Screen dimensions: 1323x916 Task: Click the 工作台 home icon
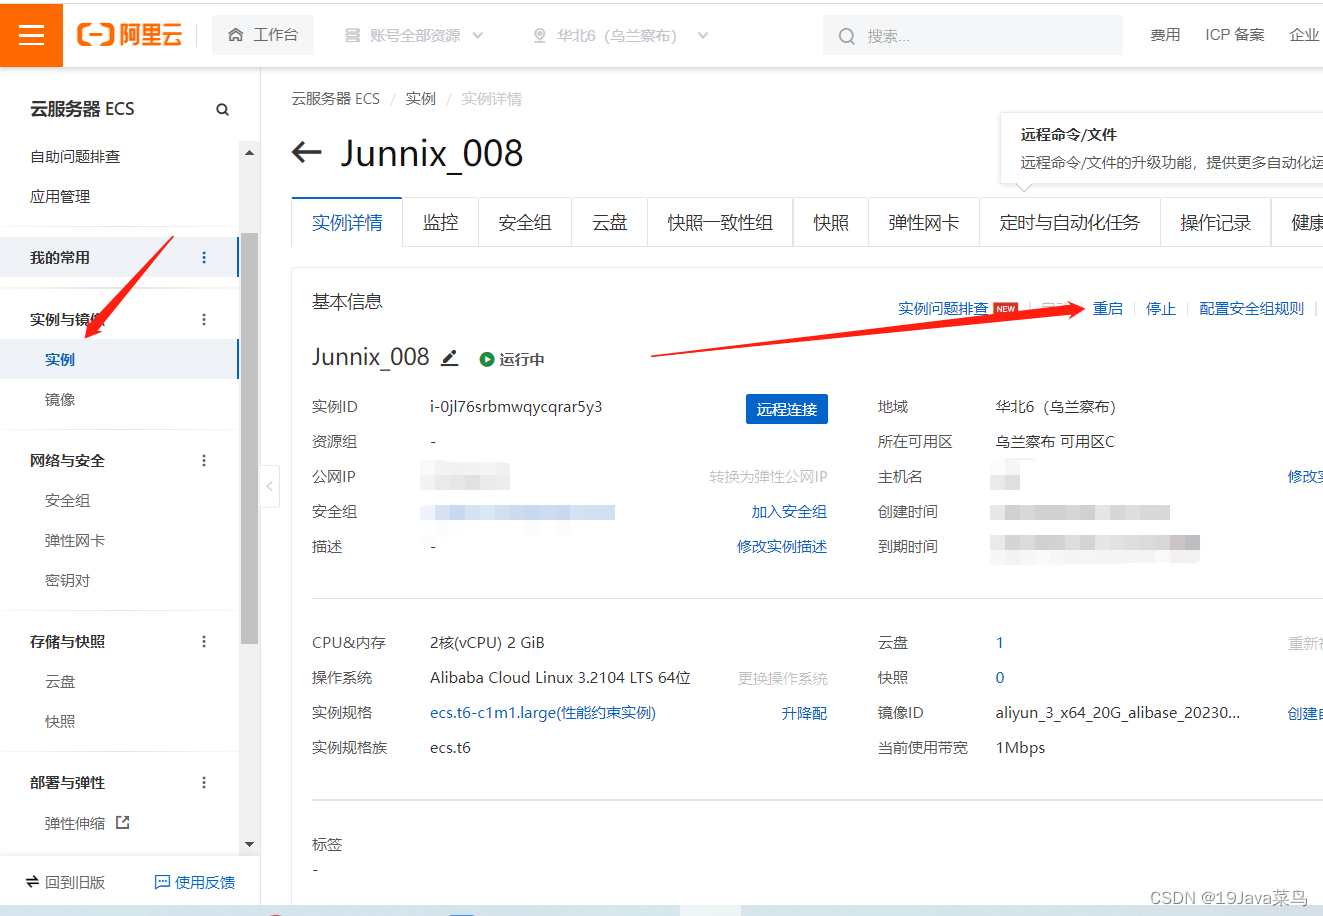coord(236,35)
